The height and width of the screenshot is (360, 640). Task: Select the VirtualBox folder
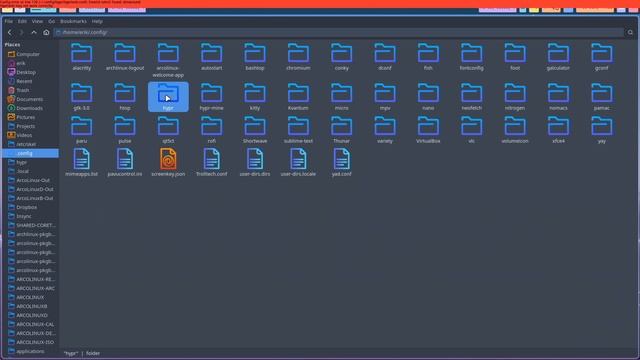[428, 130]
